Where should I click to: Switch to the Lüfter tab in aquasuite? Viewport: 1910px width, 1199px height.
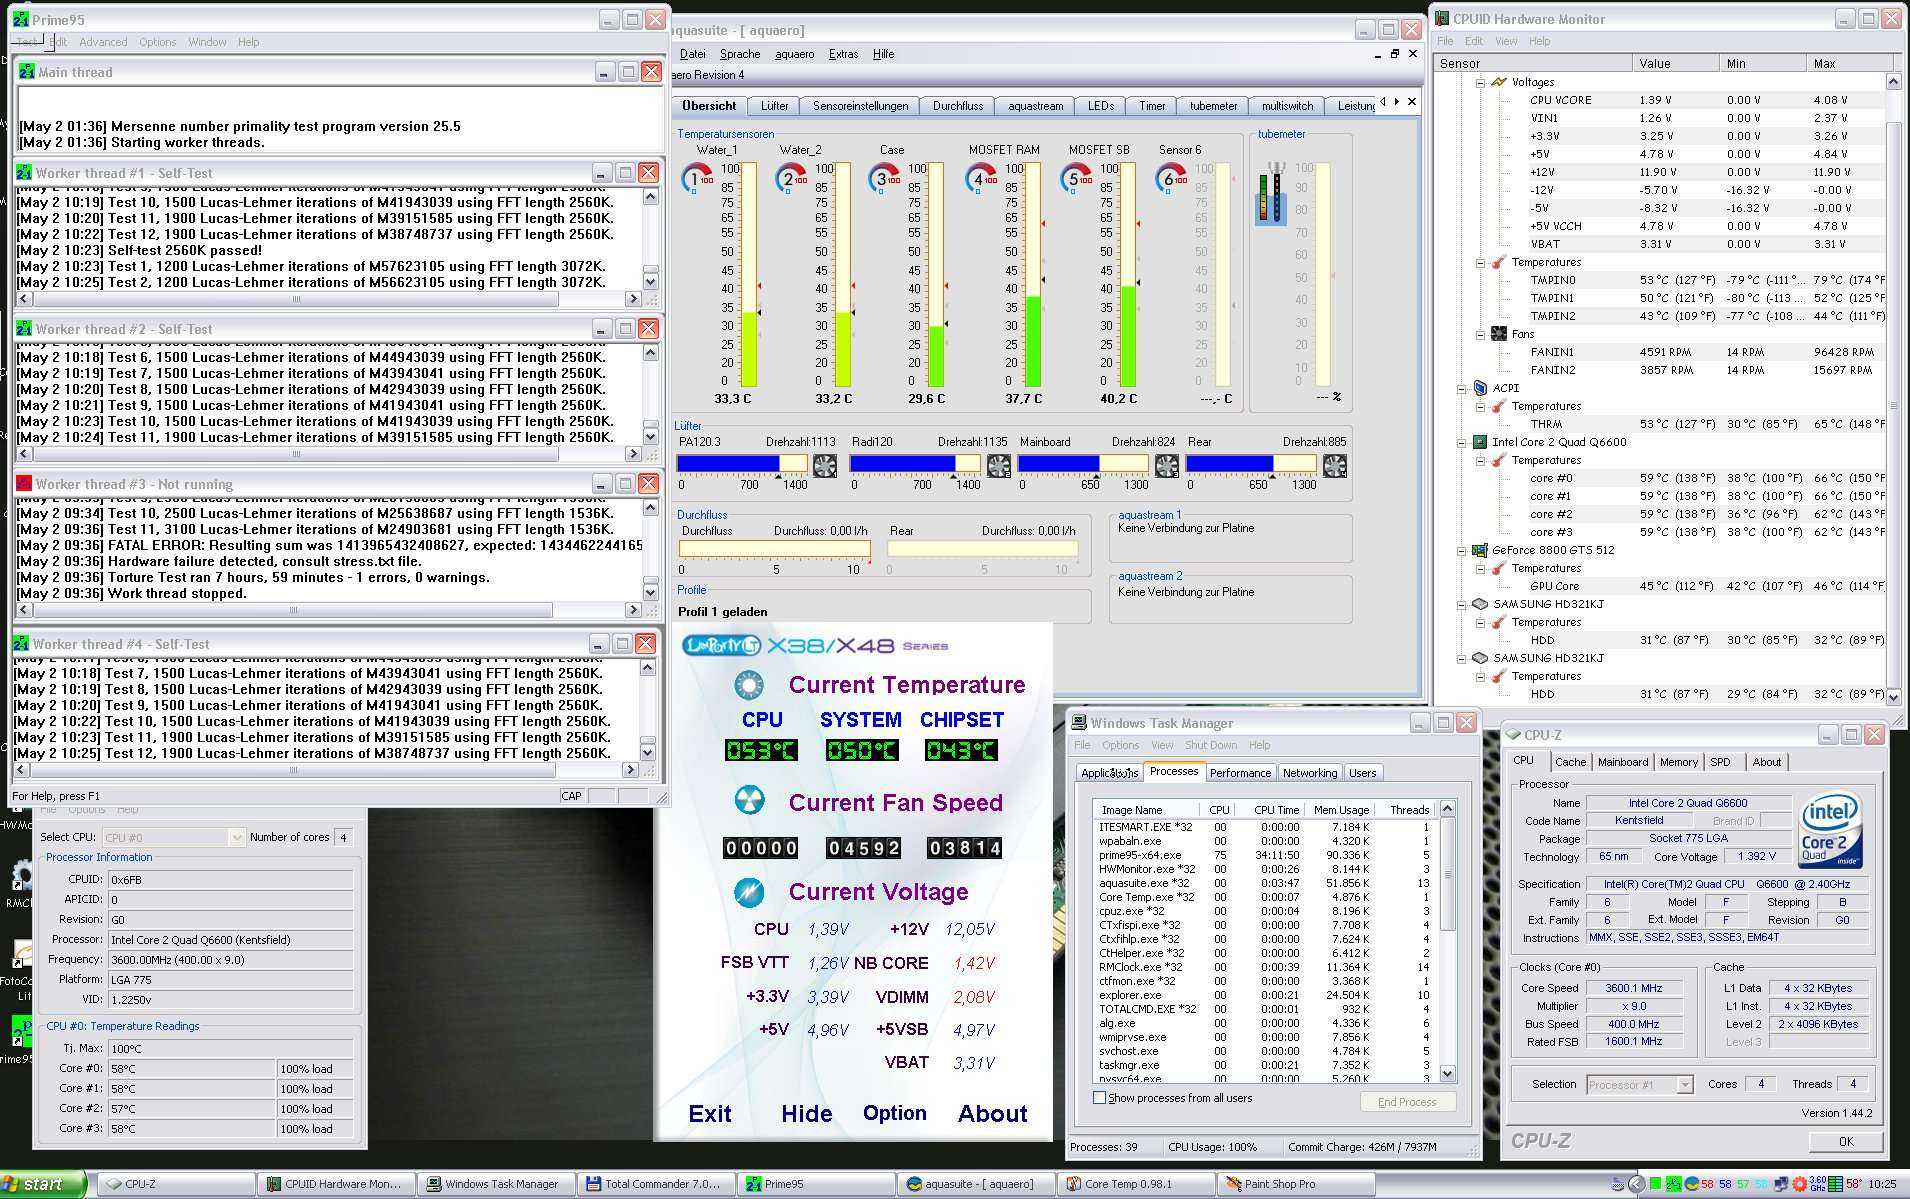pos(774,105)
